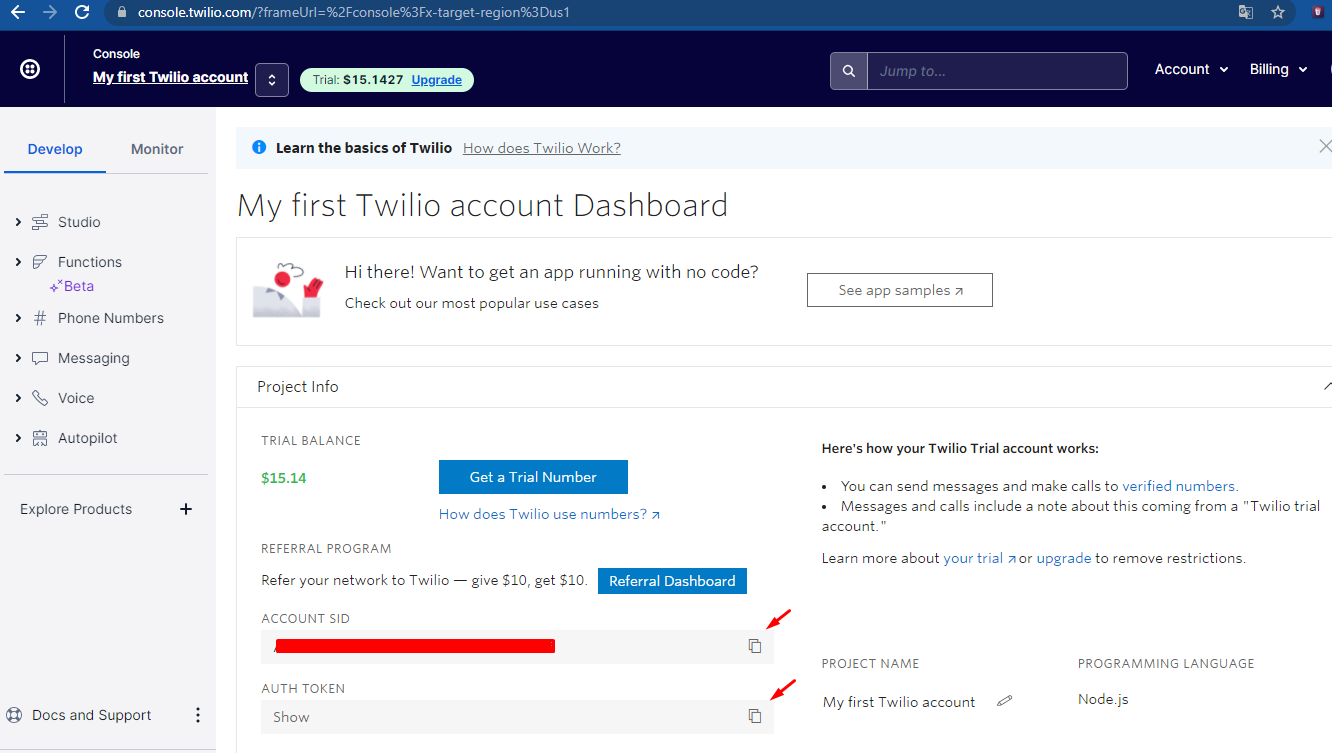Open Voice in the sidebar
The image size is (1332, 753).
click(76, 398)
